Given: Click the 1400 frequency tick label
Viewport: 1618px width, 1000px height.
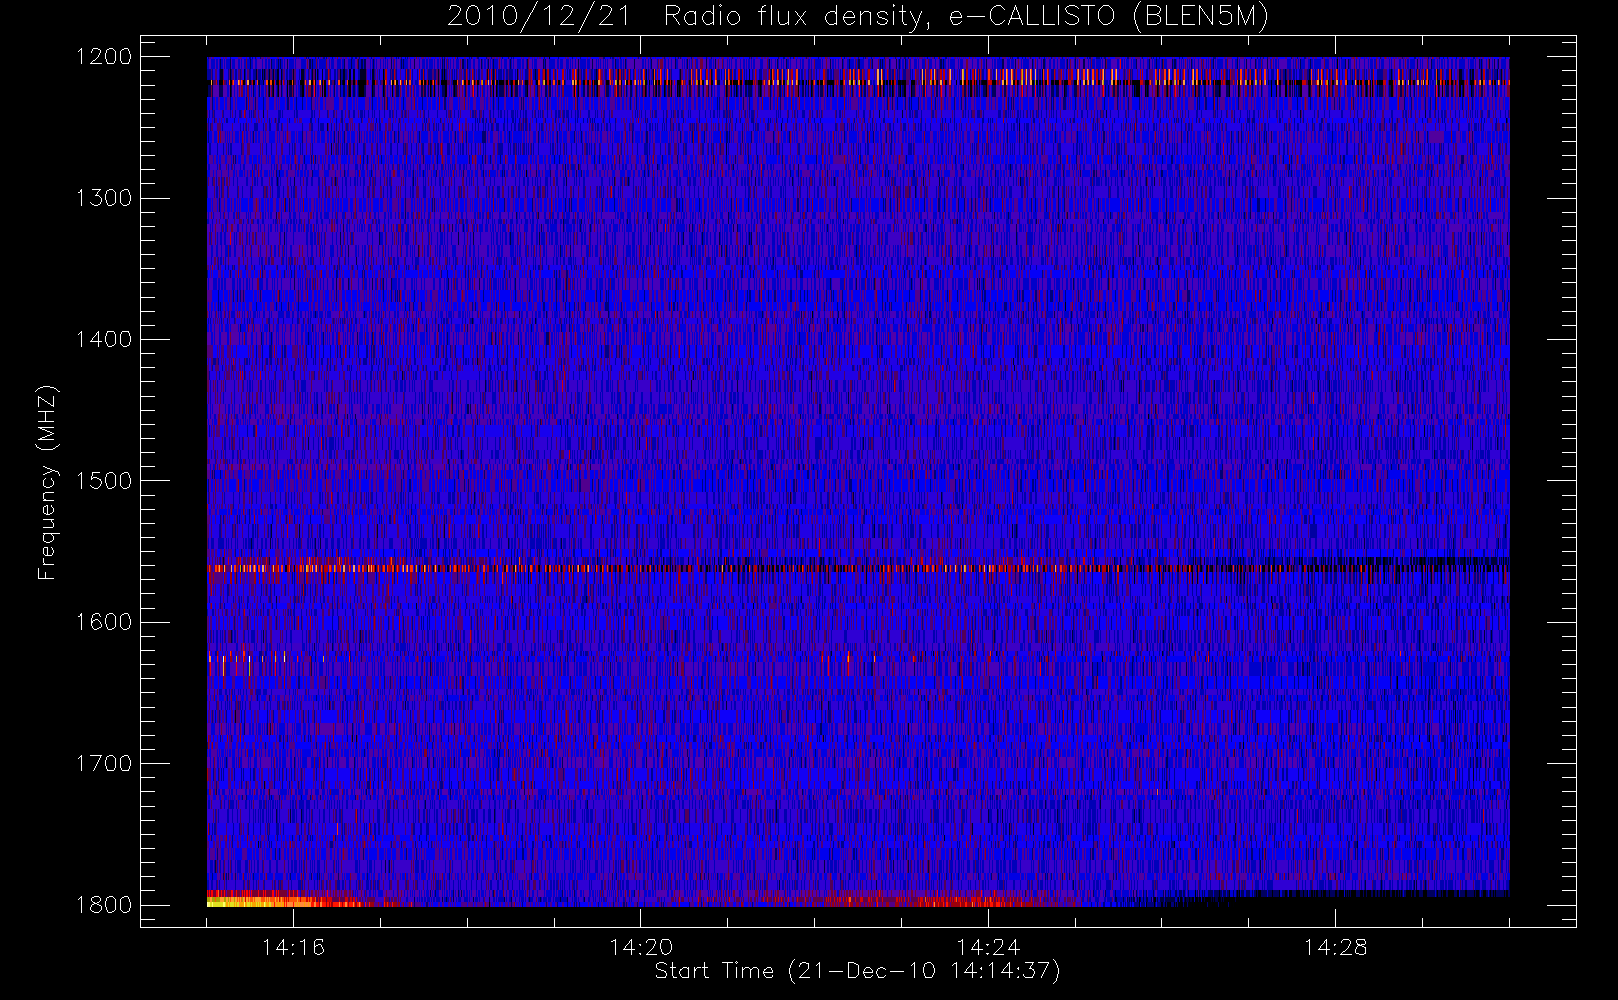Looking at the screenshot, I should tap(104, 339).
